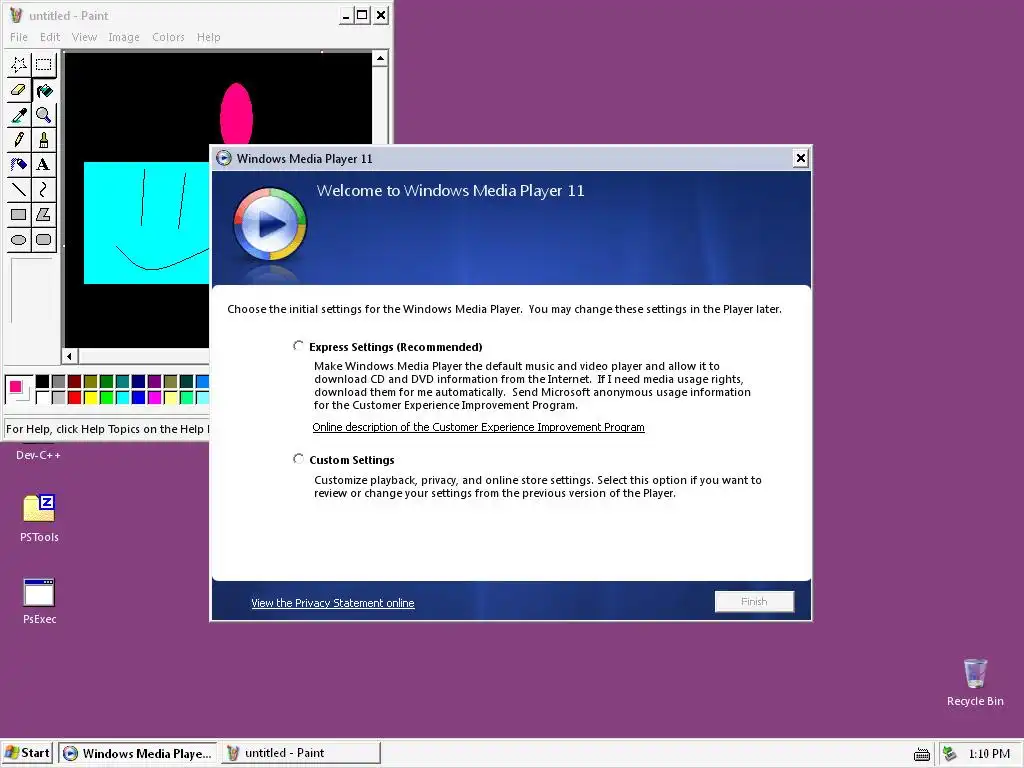Pick the black color swatch in Paint palette
1024x768 pixels.
42,381
